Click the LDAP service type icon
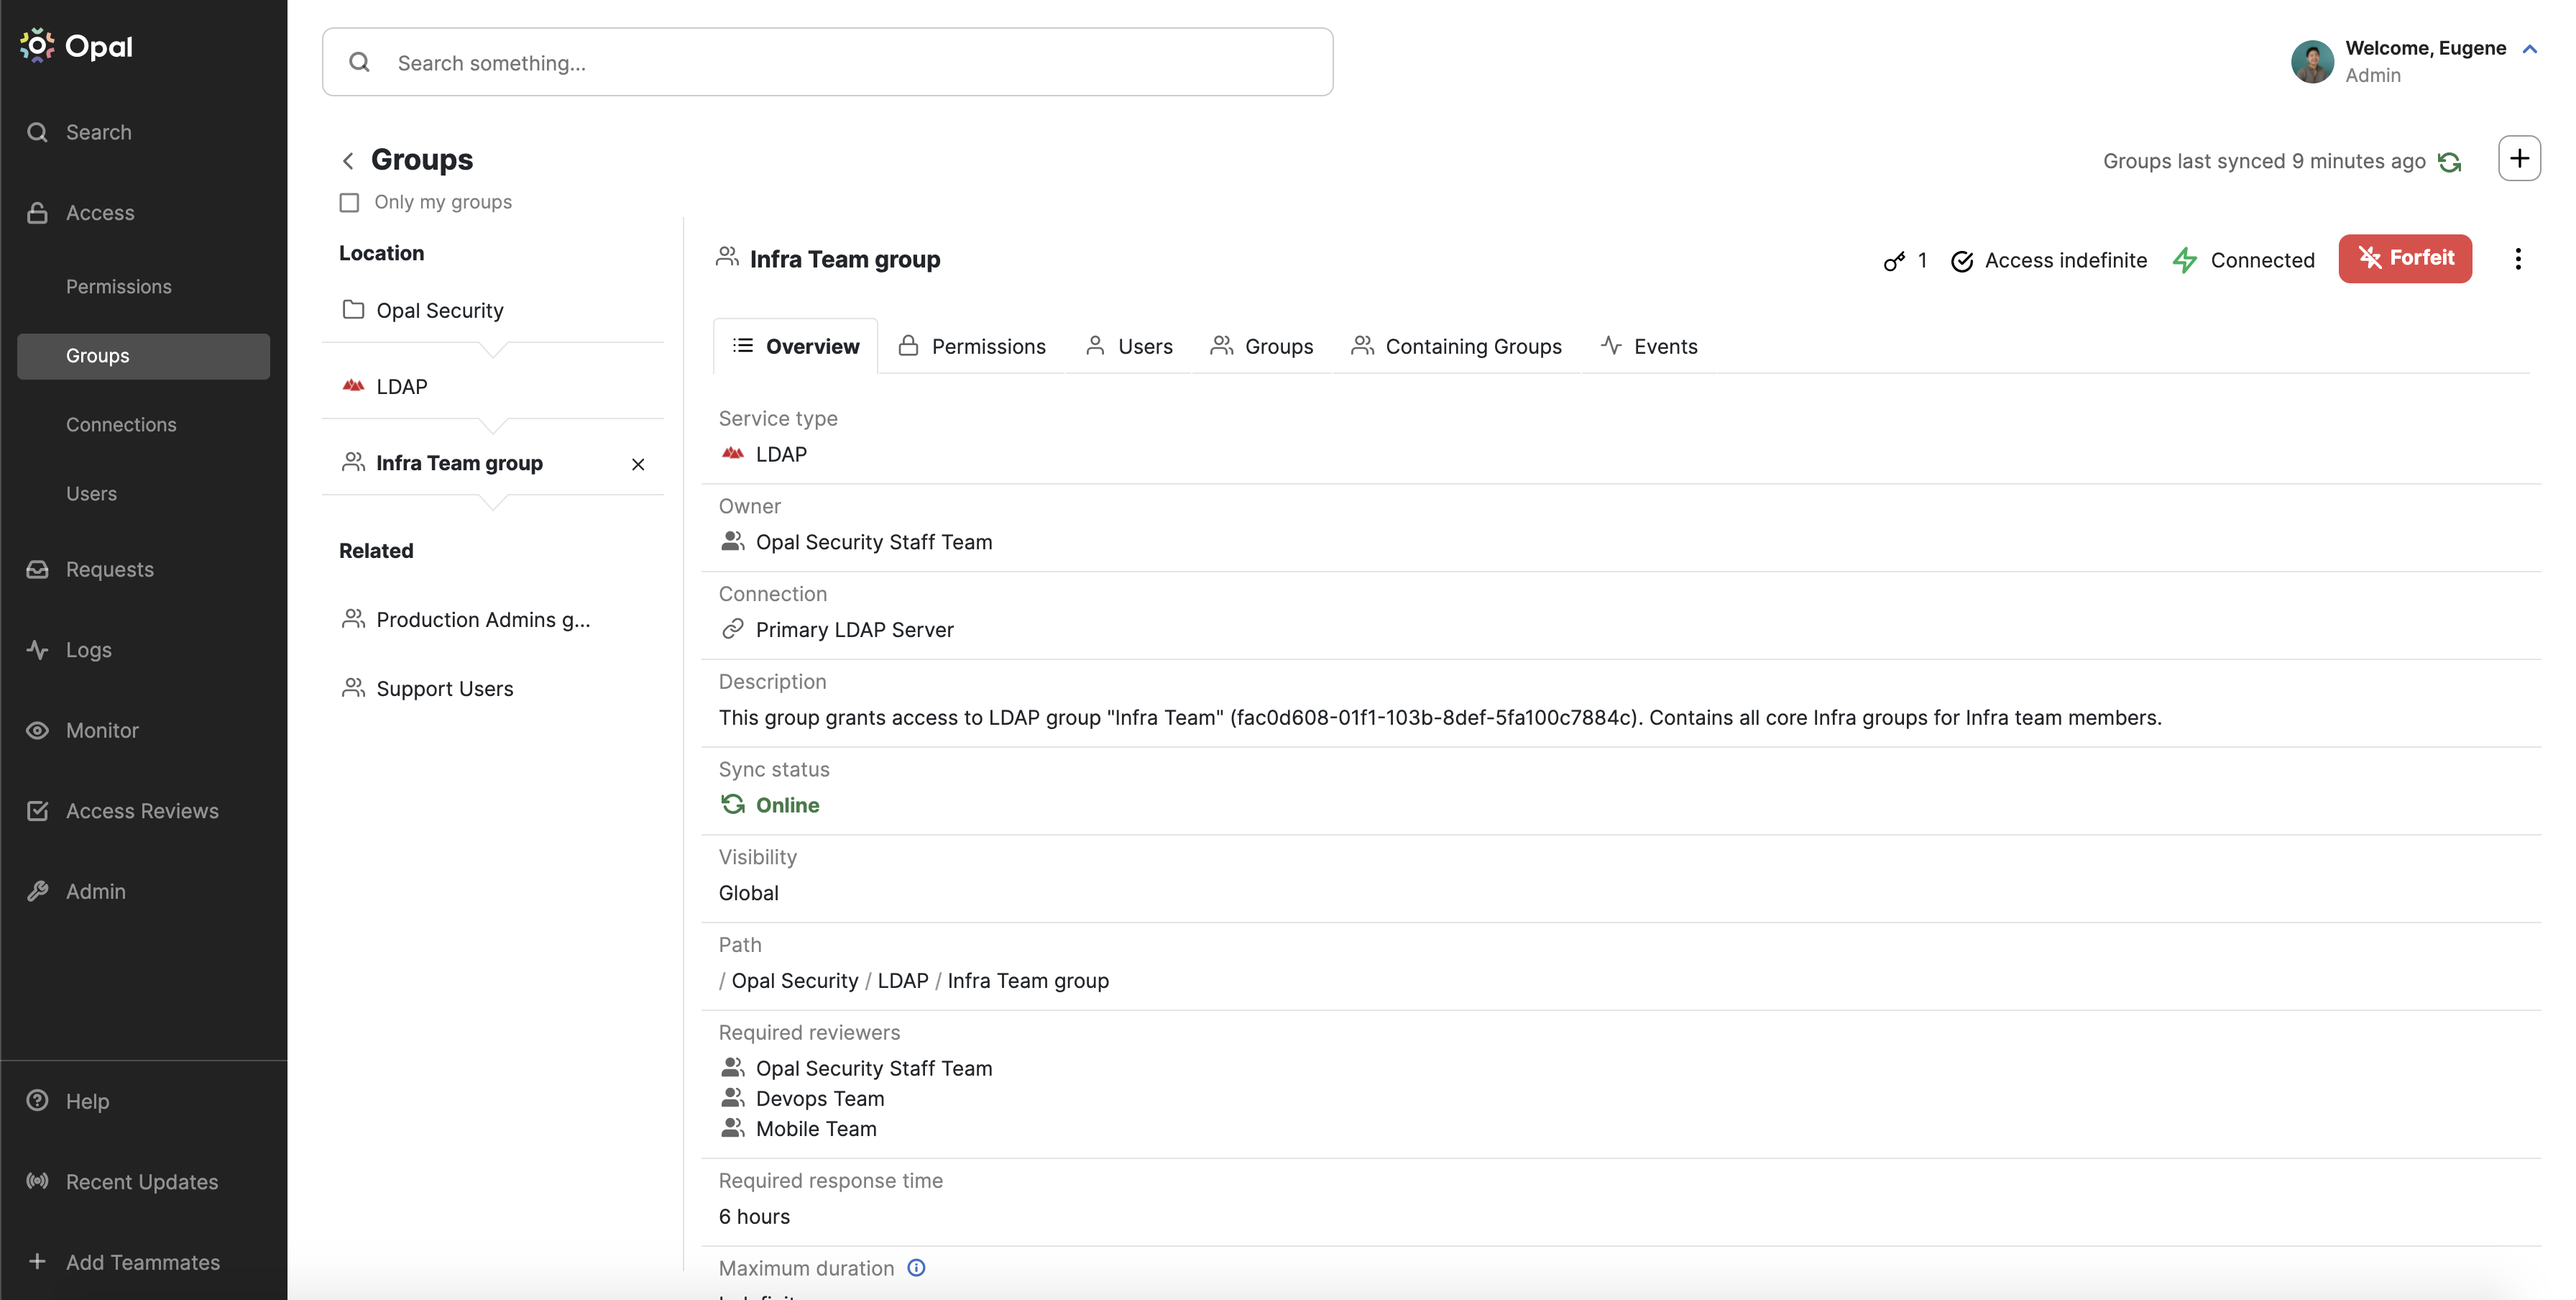 tap(733, 454)
